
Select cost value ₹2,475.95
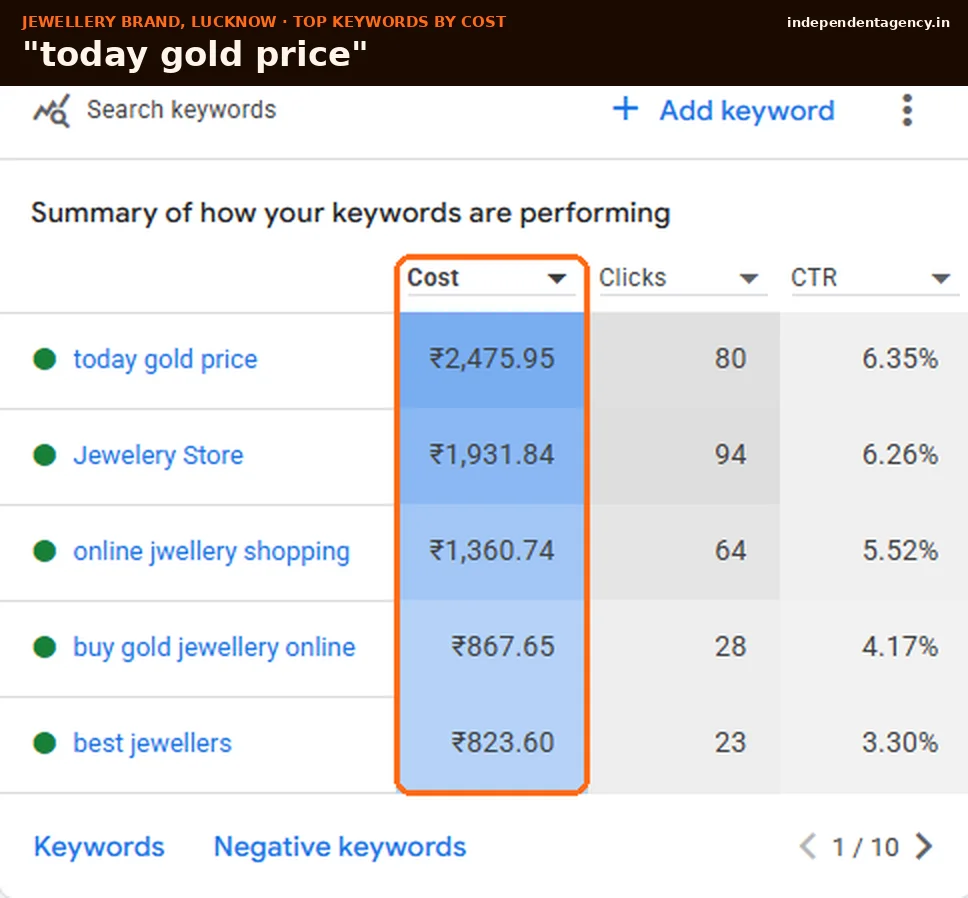[x=492, y=359]
